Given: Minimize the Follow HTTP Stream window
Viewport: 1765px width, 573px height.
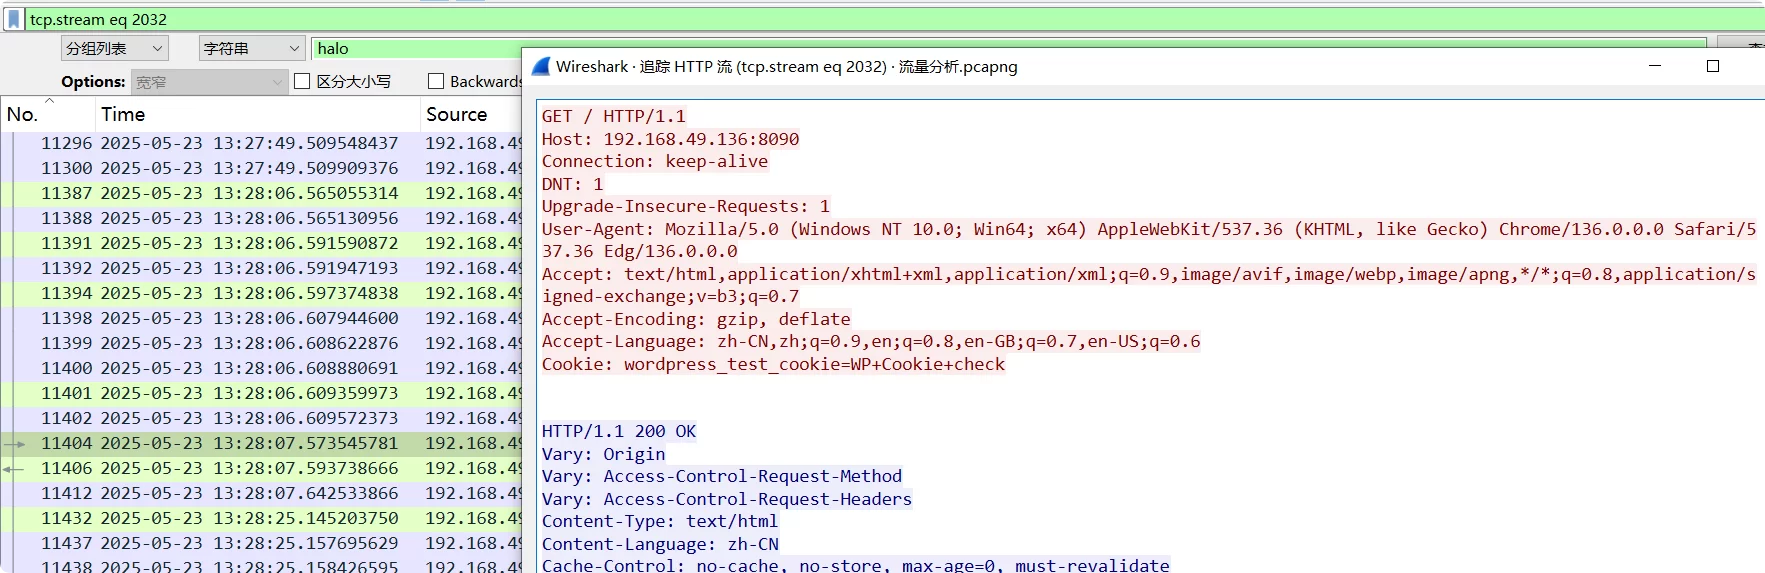Looking at the screenshot, I should click(1654, 66).
